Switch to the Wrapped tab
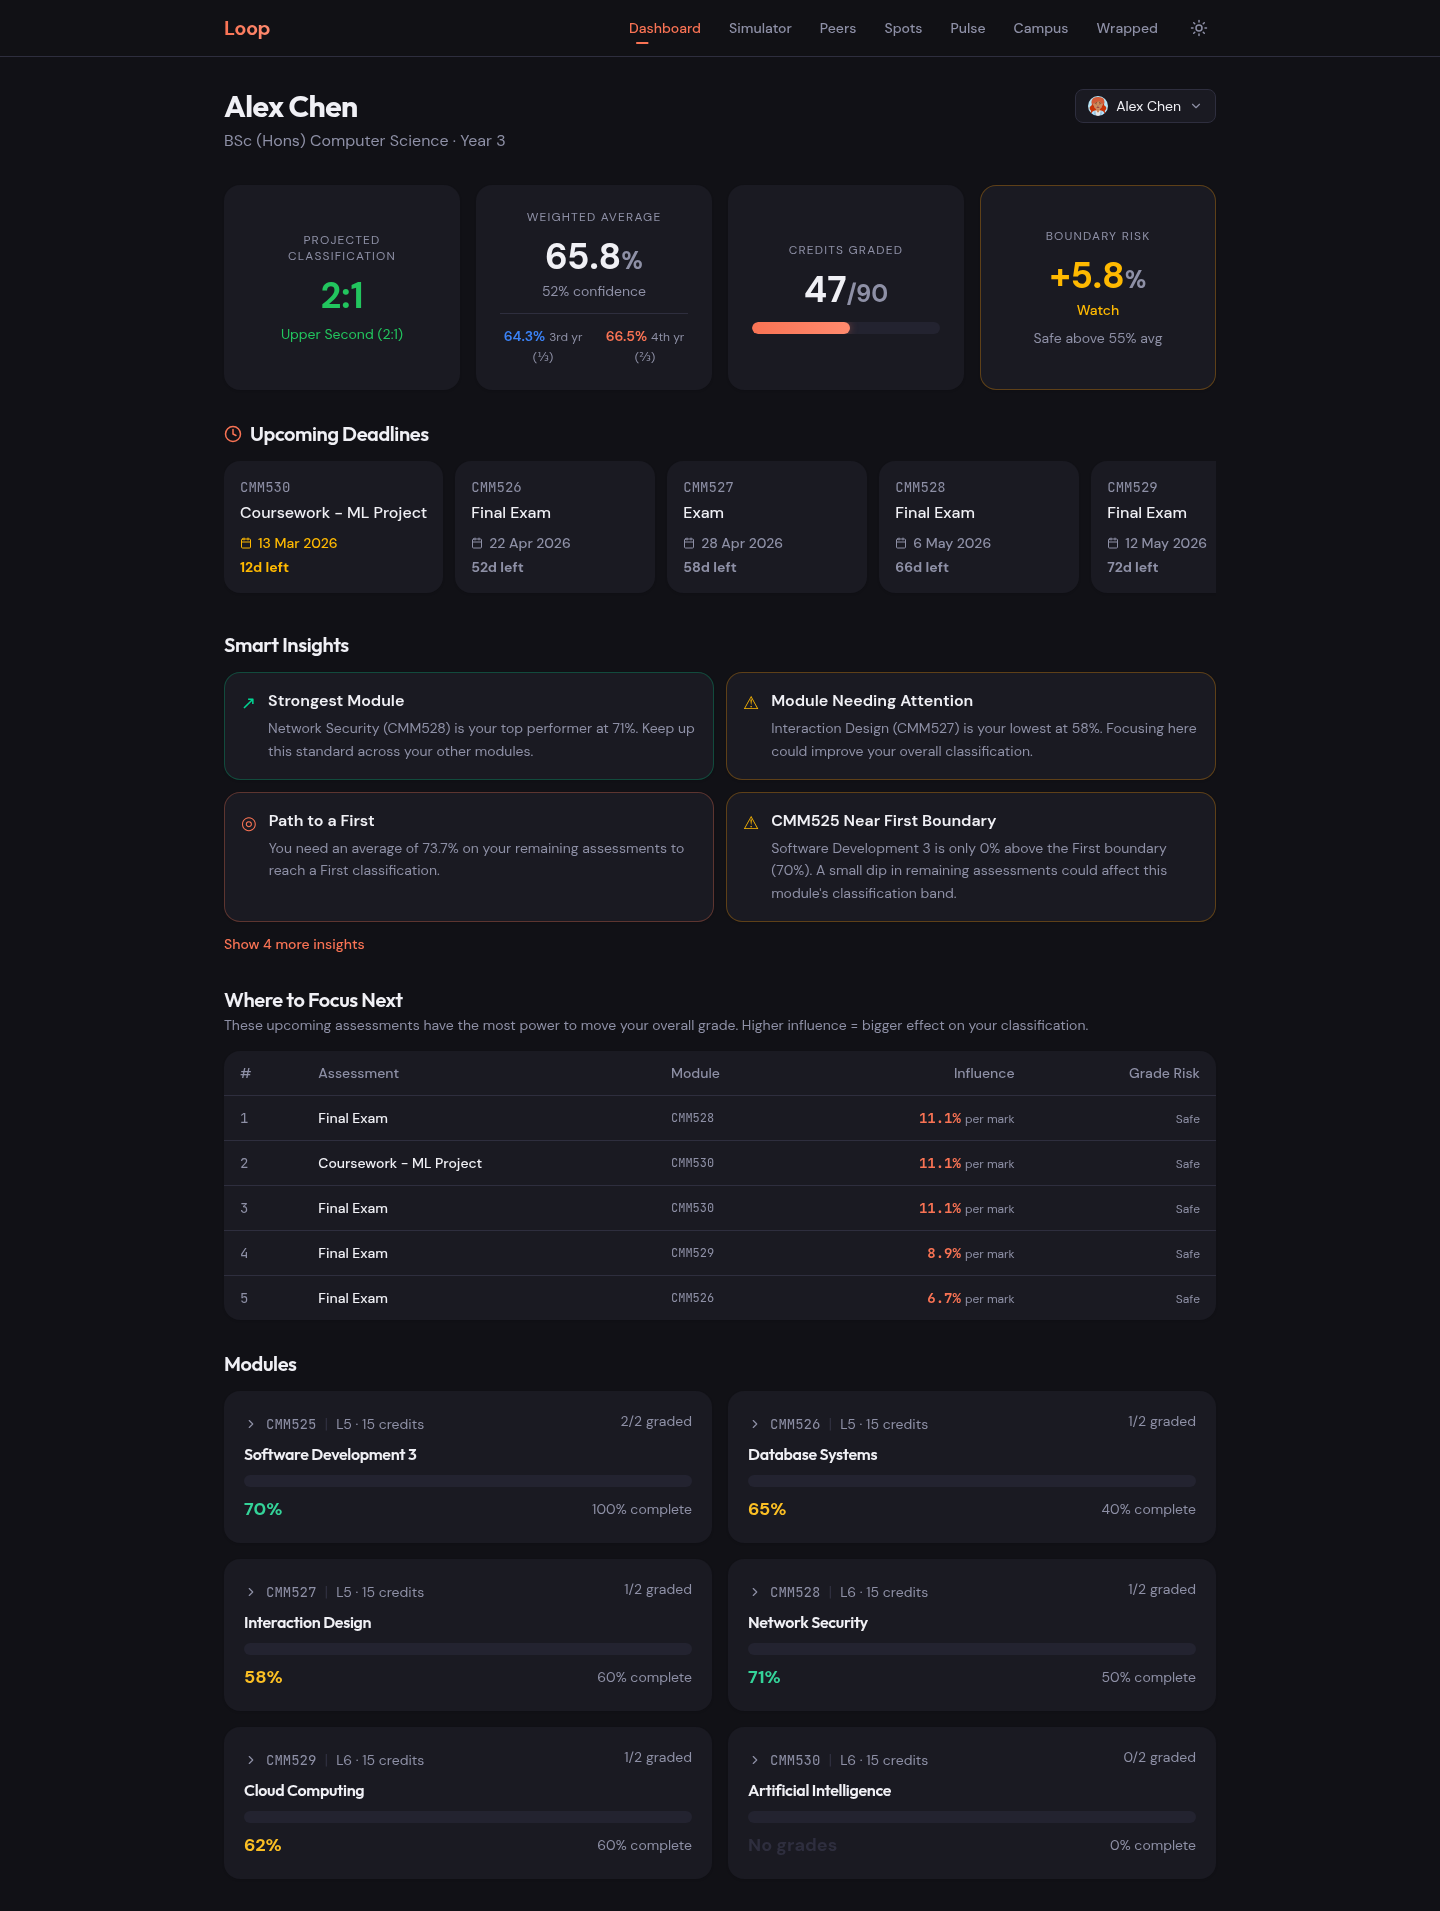 coord(1126,28)
